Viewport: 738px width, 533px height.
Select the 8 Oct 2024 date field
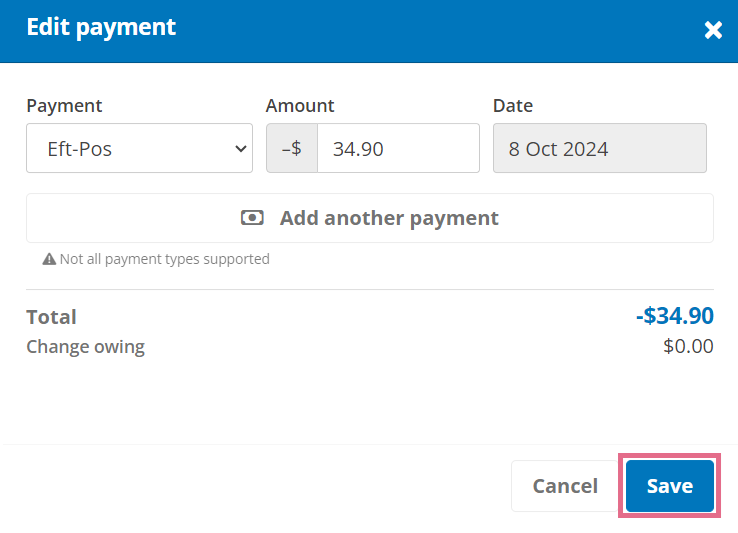600,148
